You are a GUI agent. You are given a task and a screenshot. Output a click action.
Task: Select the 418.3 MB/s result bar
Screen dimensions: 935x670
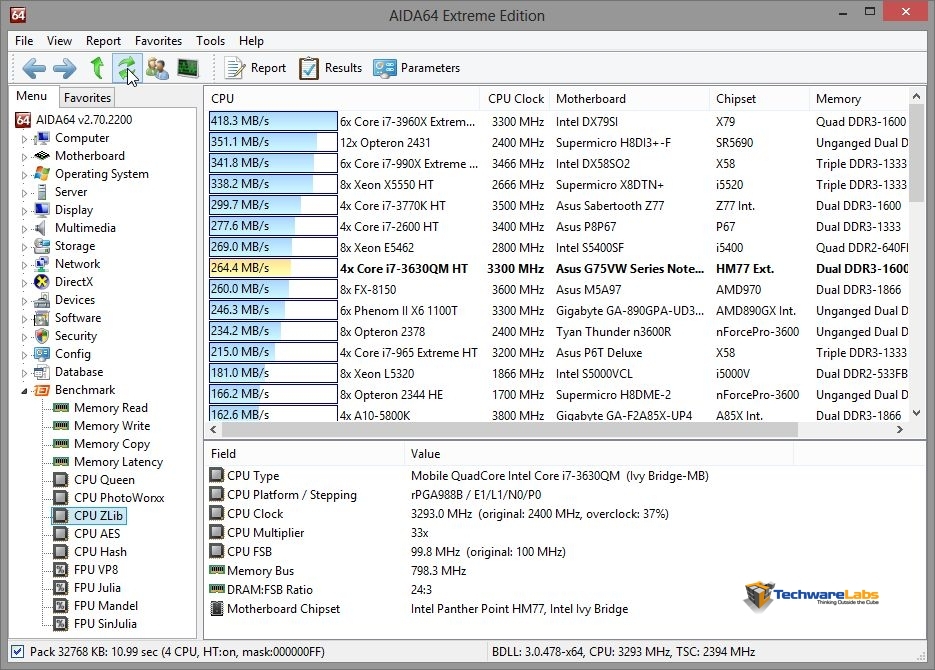(273, 121)
